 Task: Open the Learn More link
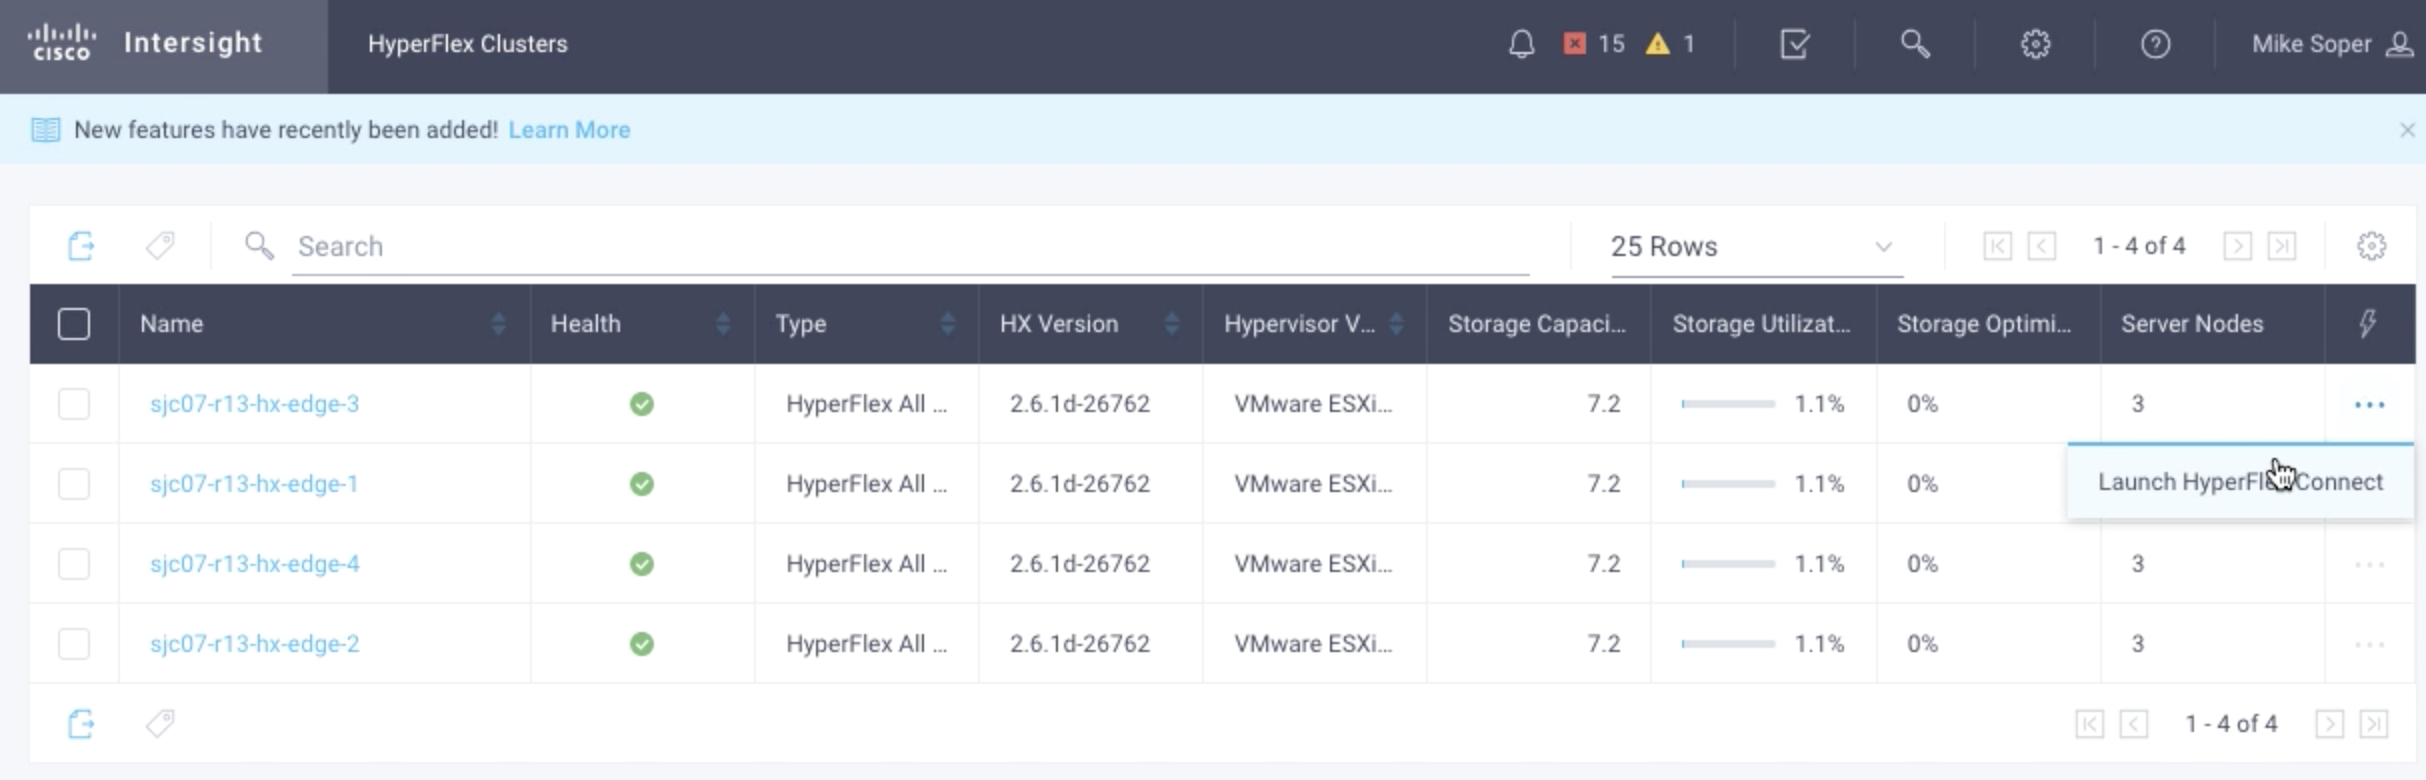tap(569, 130)
